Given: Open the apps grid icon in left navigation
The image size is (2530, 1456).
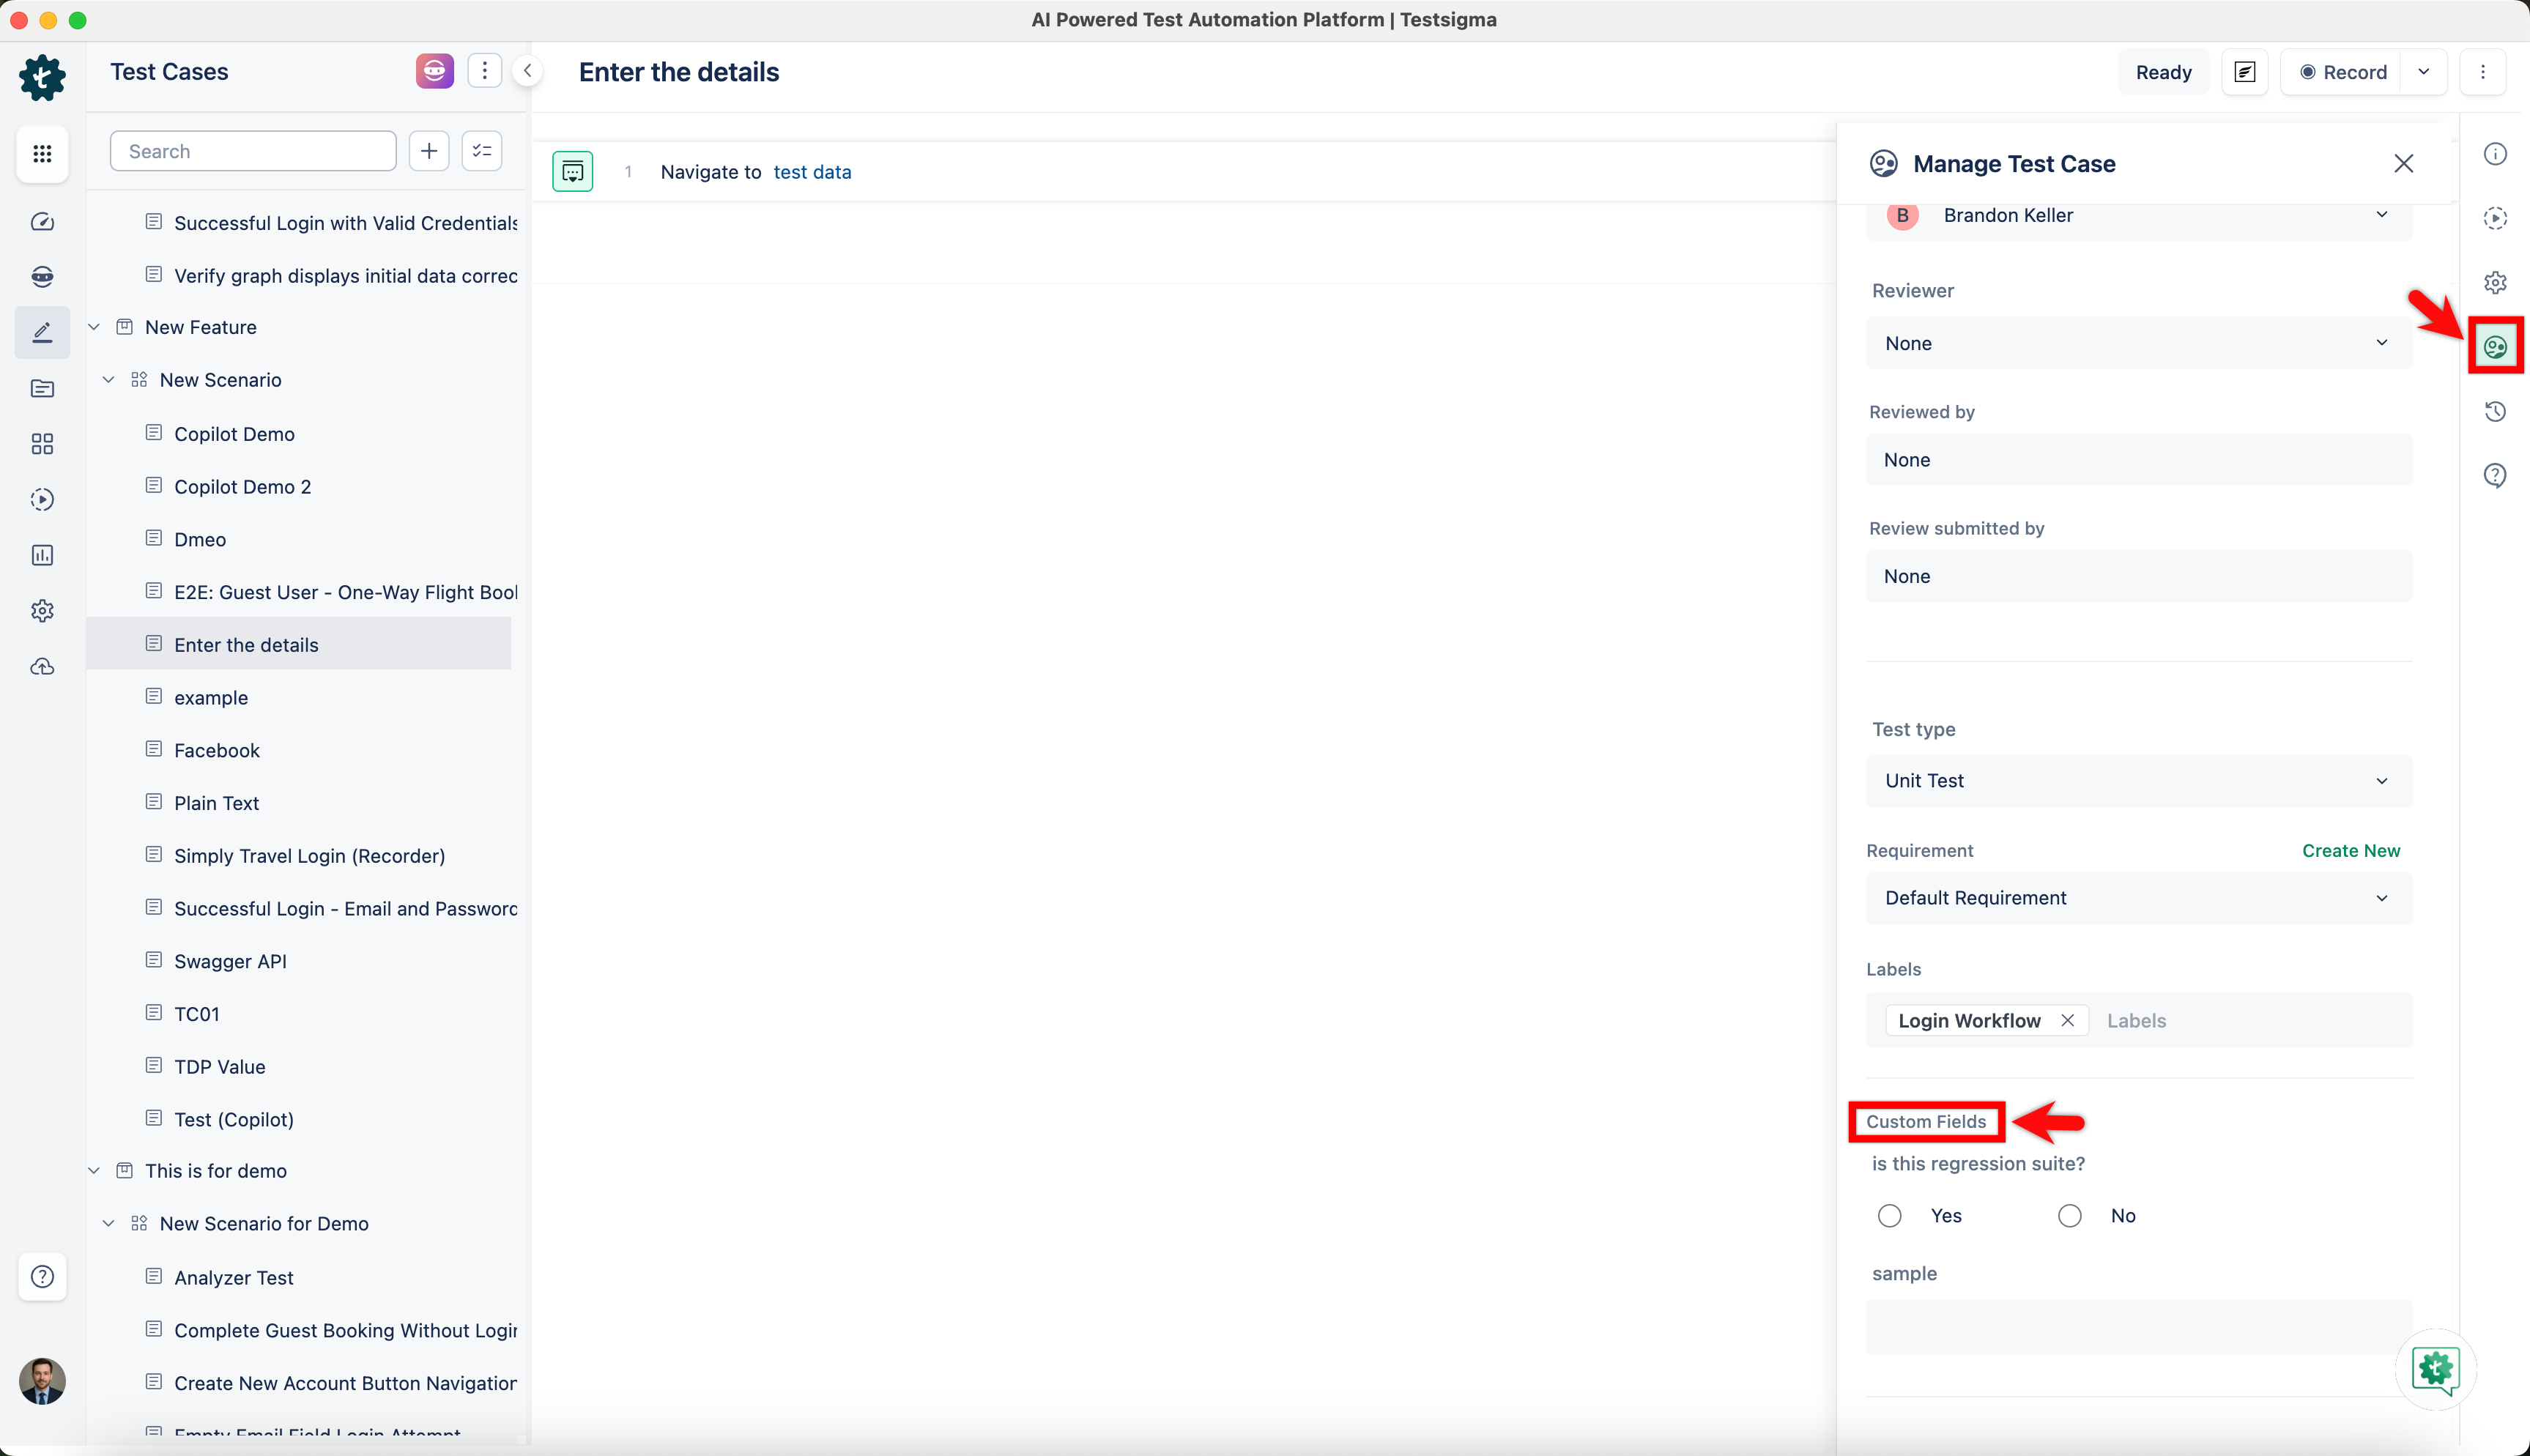Looking at the screenshot, I should tap(42, 153).
